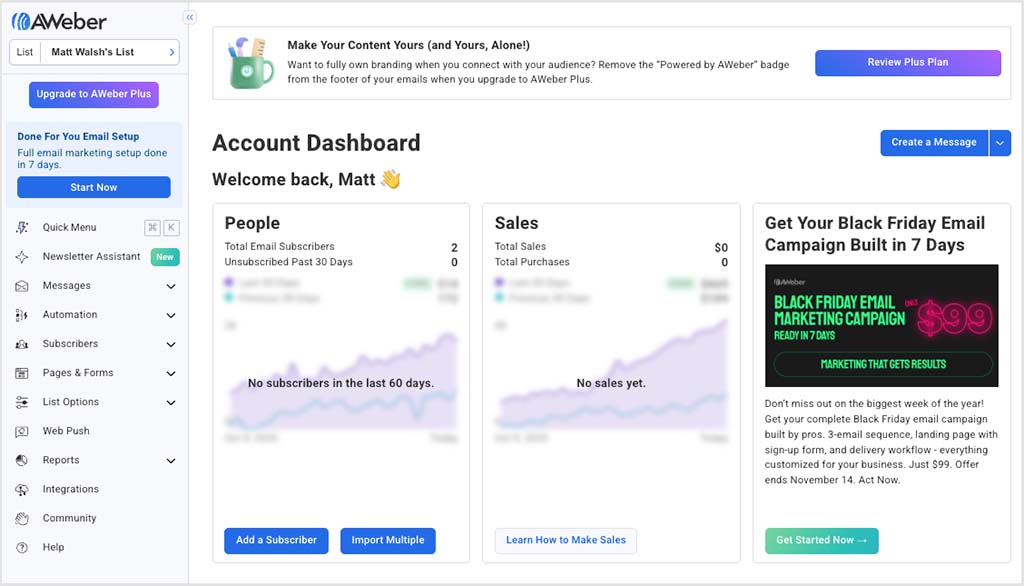Expand the List Options submenu chevron
The width and height of the screenshot is (1024, 586).
(171, 403)
